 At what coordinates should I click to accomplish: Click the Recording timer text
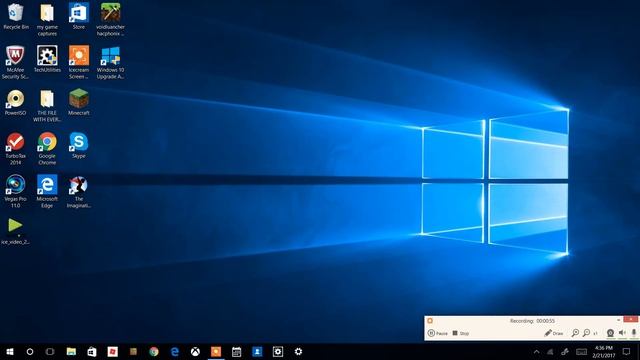pos(532,321)
